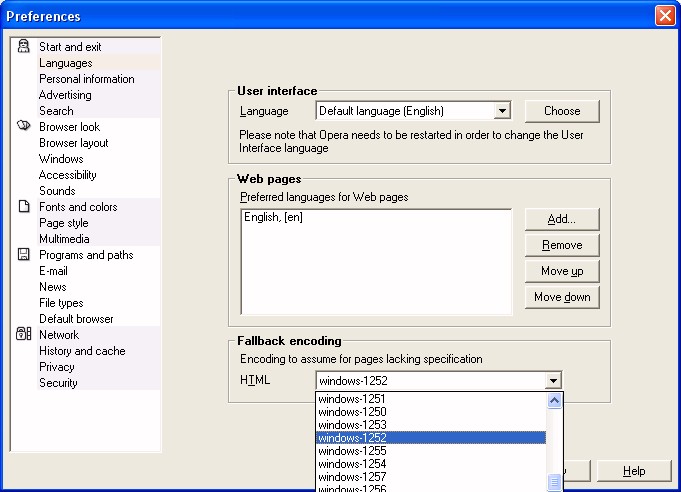The width and height of the screenshot is (681, 492).
Task: Click the Start and exit category icon
Action: pos(23,46)
